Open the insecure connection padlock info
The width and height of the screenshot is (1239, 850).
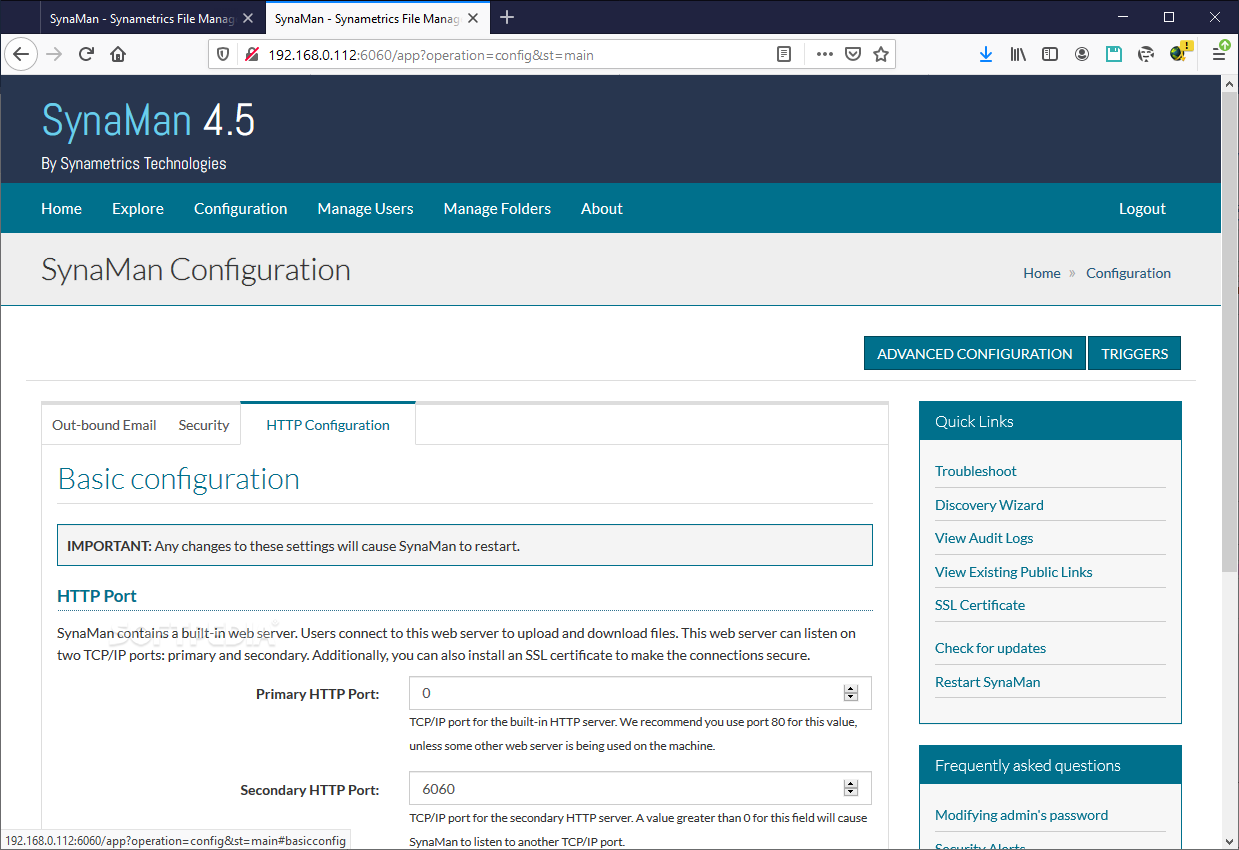(252, 54)
